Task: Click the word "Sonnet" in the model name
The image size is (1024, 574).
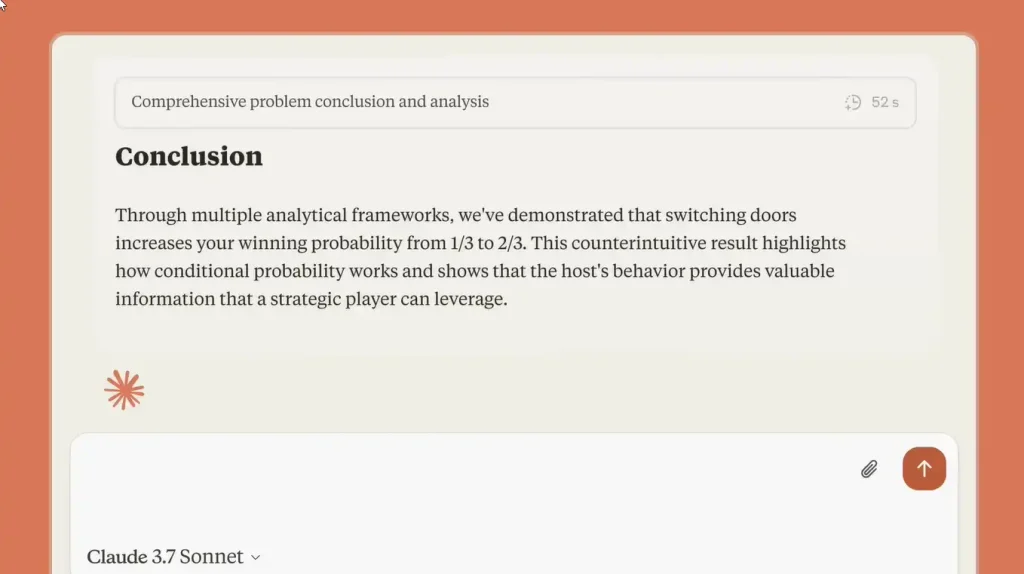Action: pos(211,557)
